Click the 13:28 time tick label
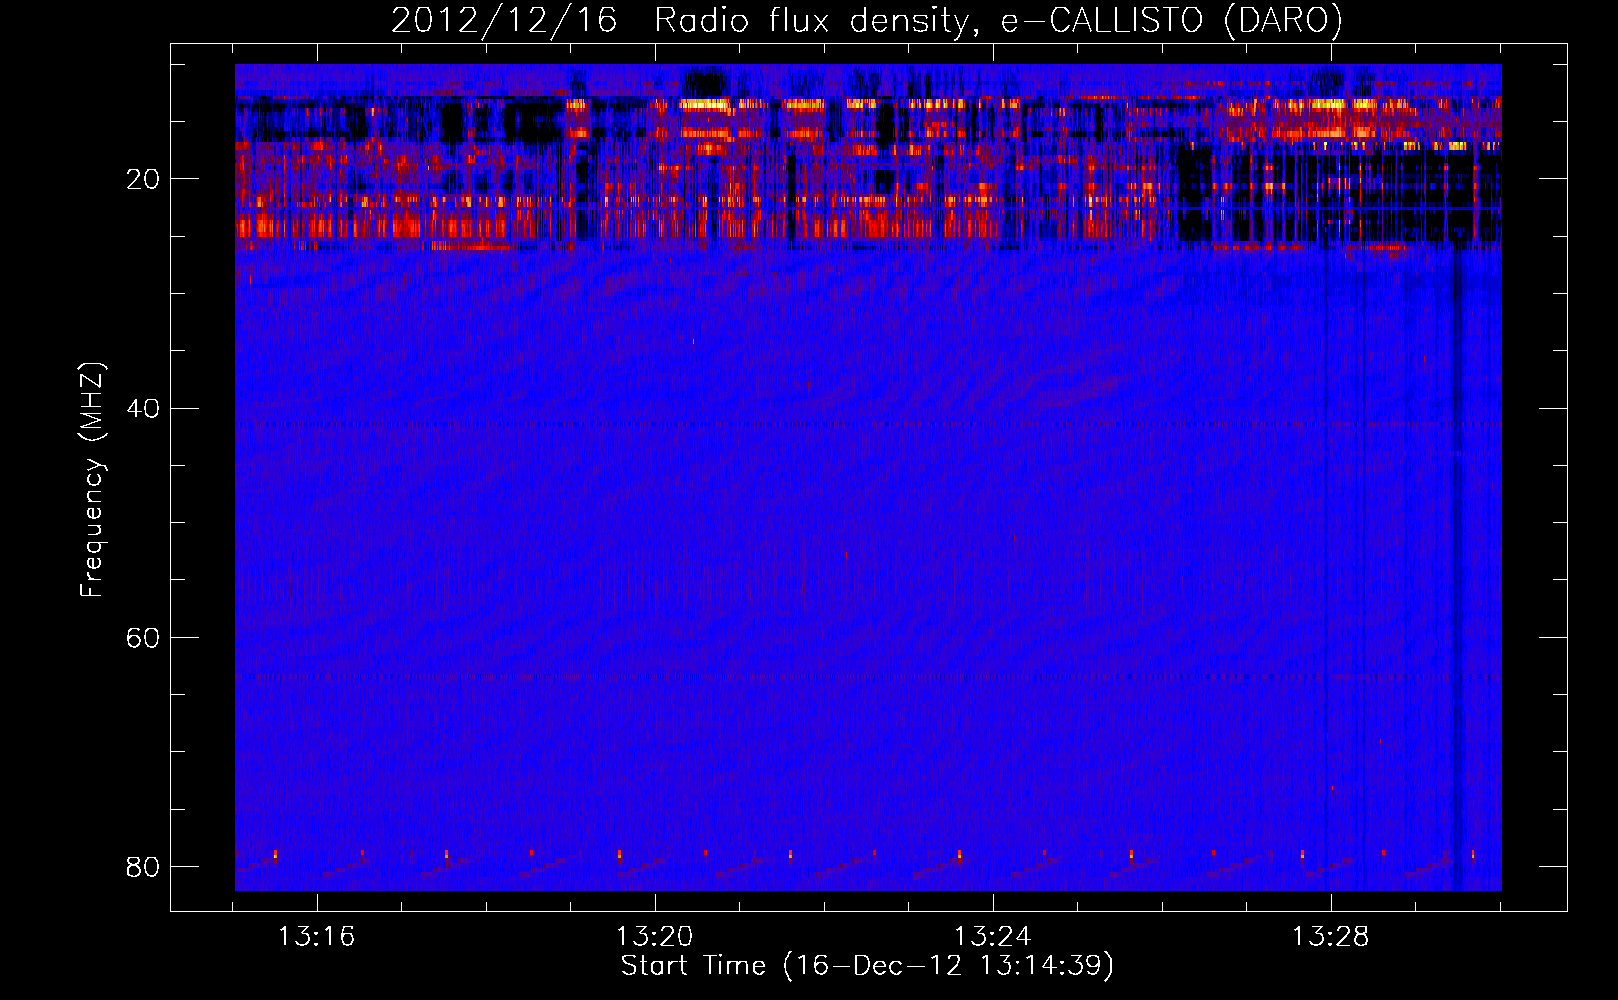The image size is (1618, 1000). (1330, 937)
